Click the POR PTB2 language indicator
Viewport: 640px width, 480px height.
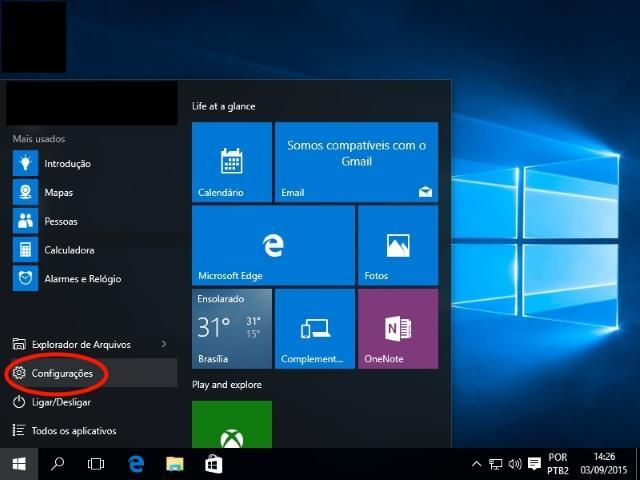[x=558, y=464]
